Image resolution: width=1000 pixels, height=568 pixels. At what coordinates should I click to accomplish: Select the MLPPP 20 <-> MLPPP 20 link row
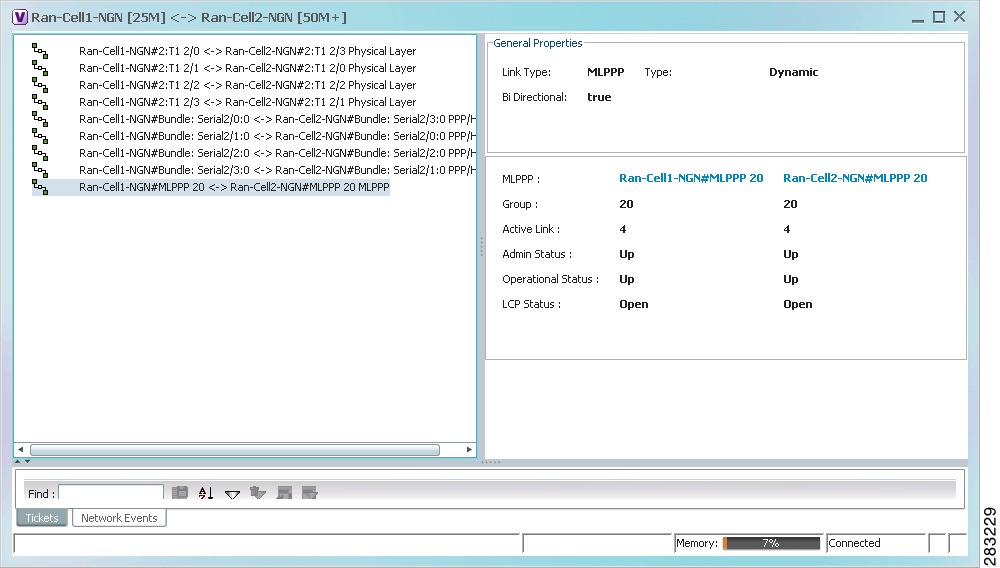(234, 187)
